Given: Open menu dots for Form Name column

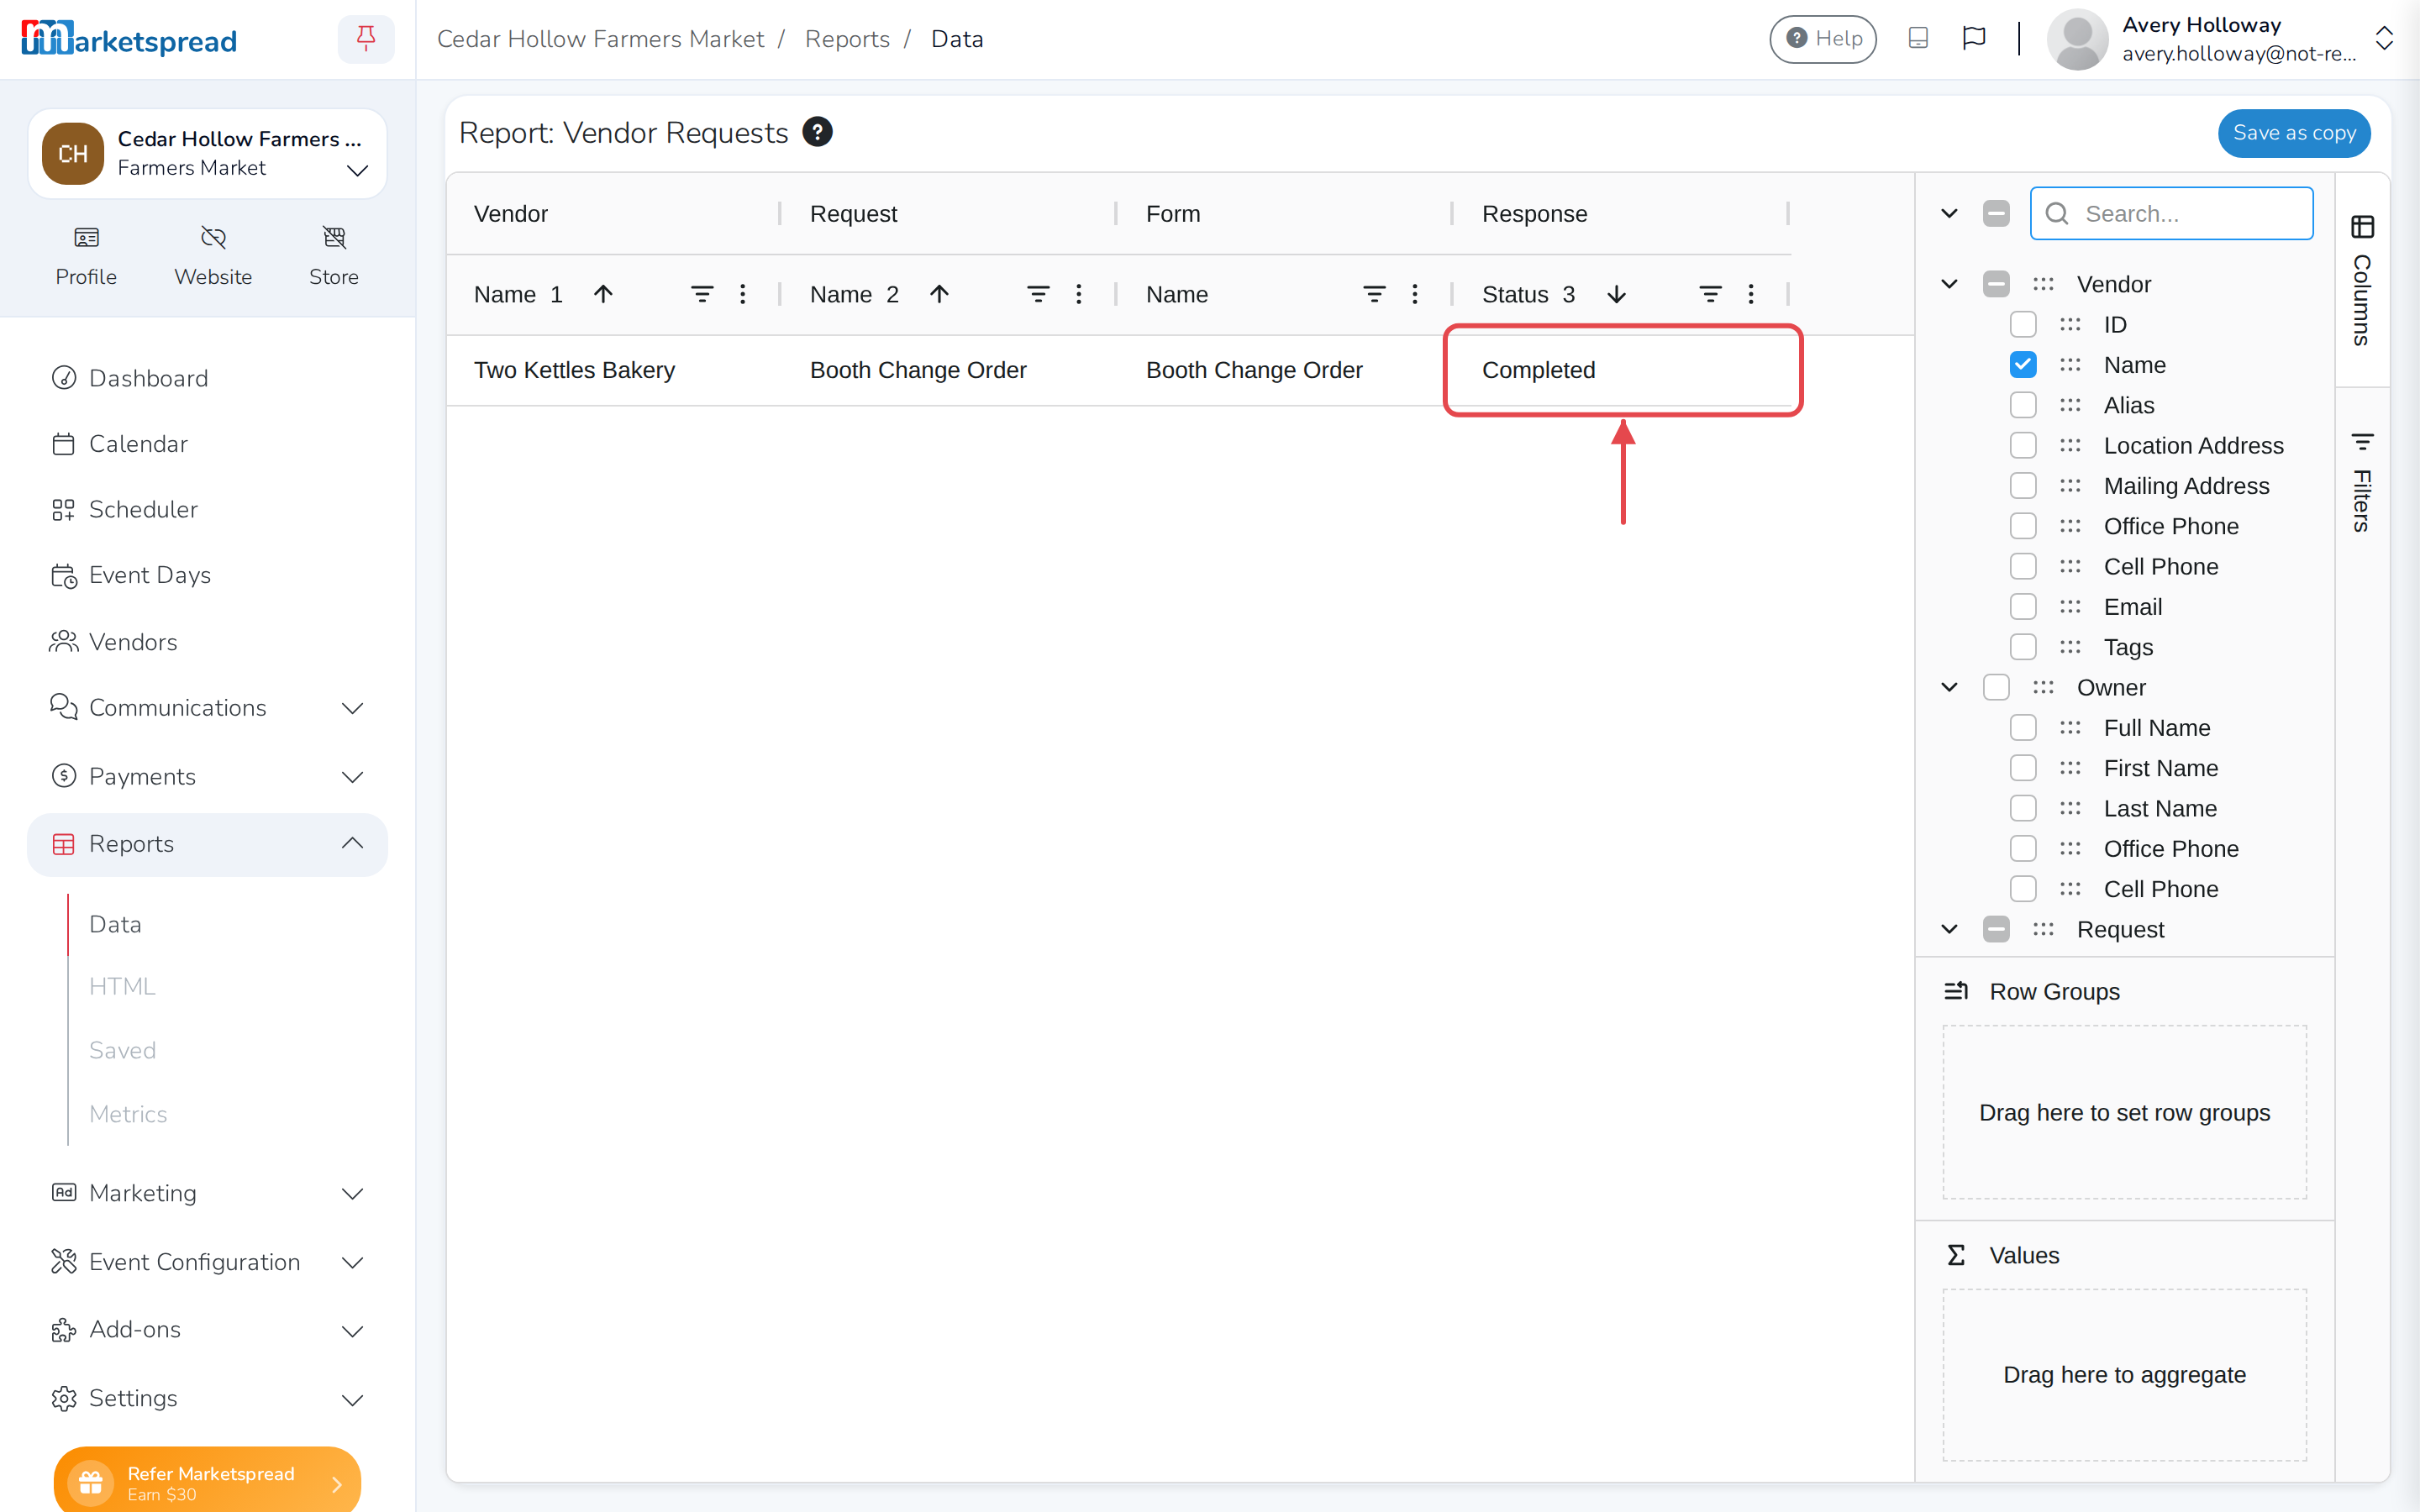Looking at the screenshot, I should (x=1414, y=294).
